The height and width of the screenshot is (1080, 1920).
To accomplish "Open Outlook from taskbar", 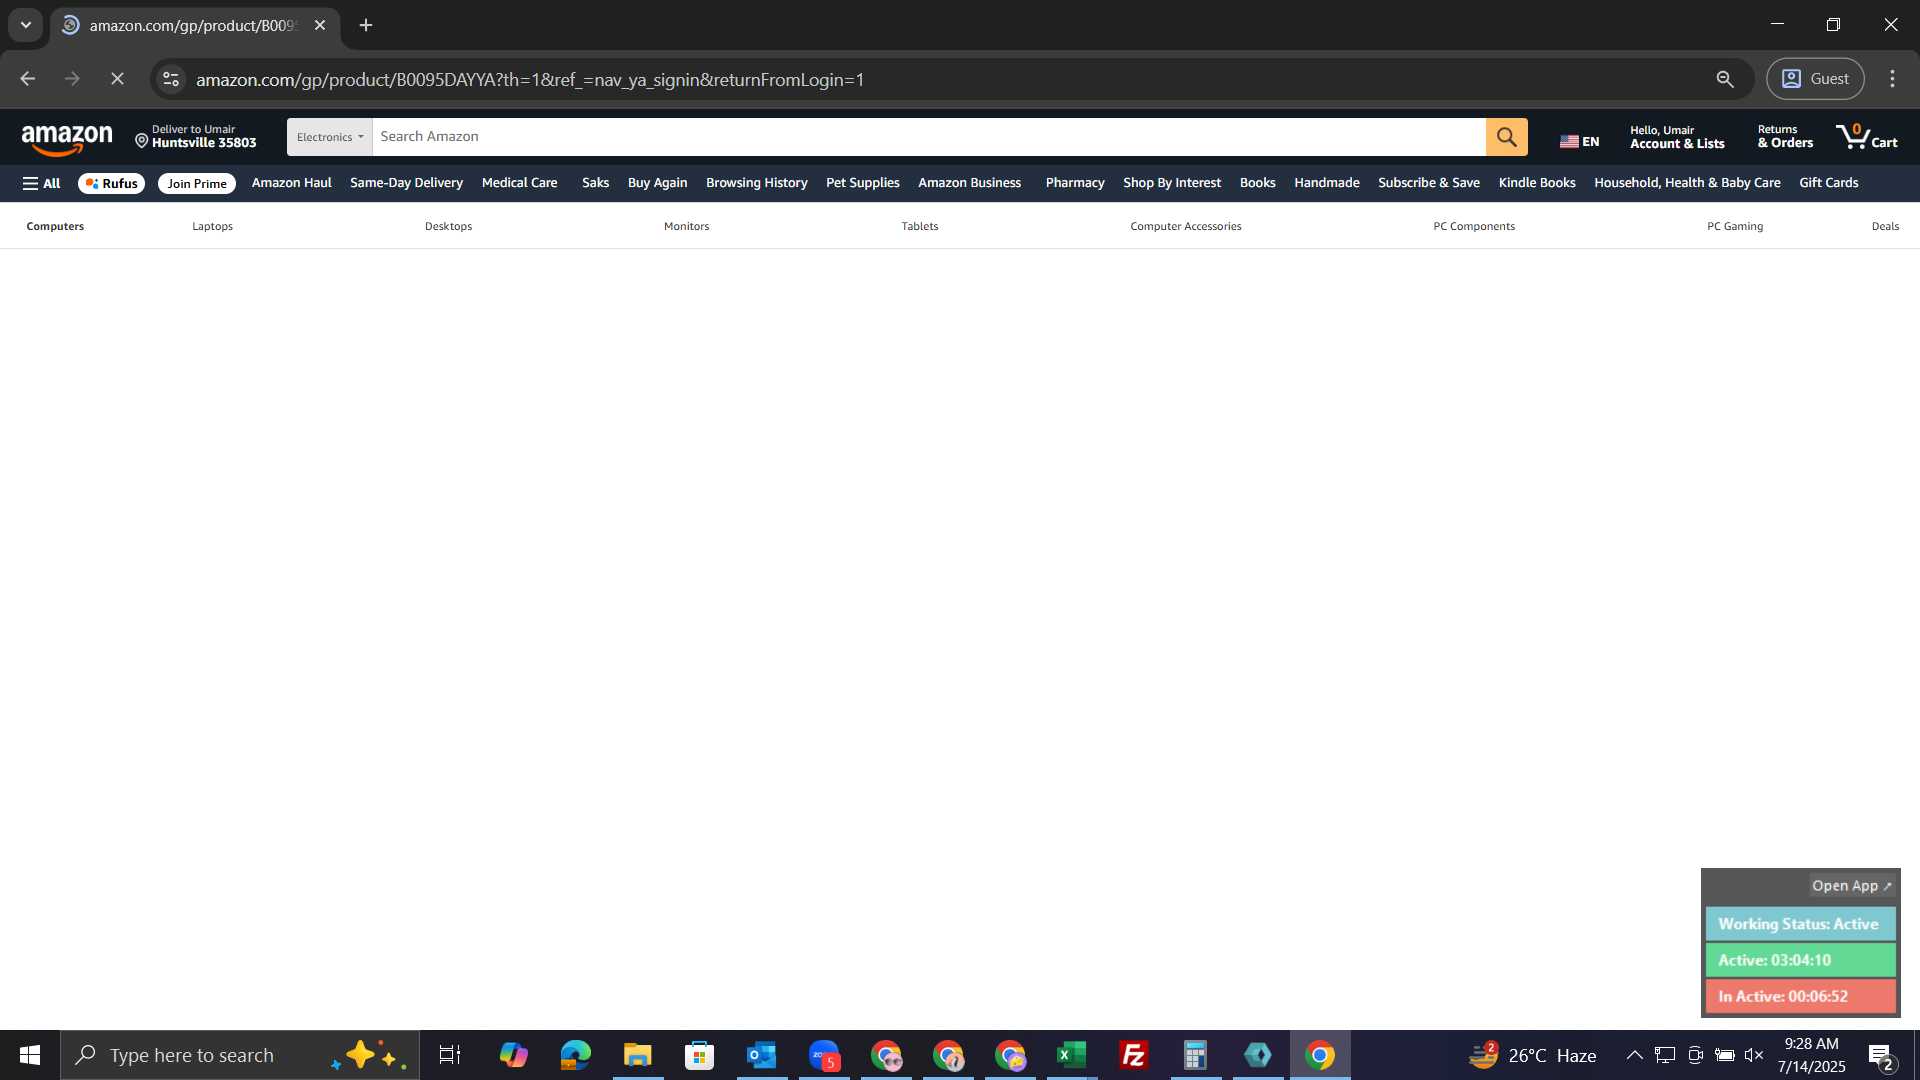I will point(762,1055).
